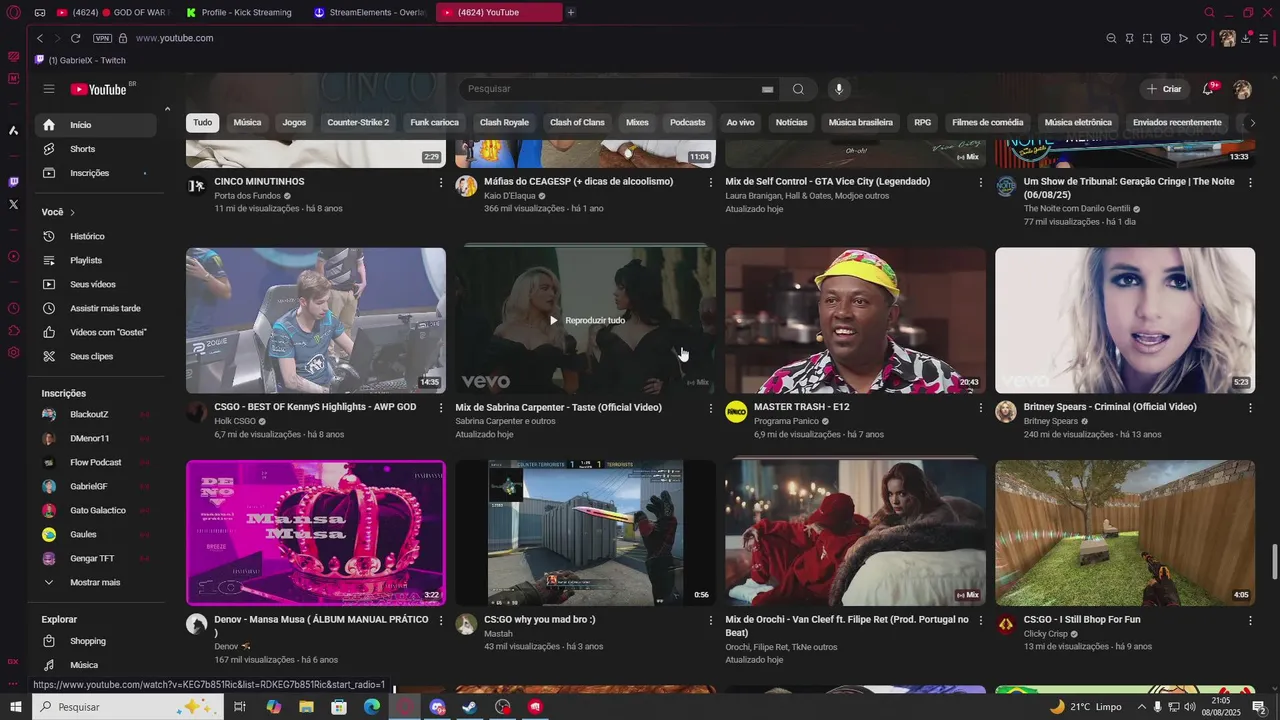Open a new browser tab with plus

pyautogui.click(x=571, y=13)
